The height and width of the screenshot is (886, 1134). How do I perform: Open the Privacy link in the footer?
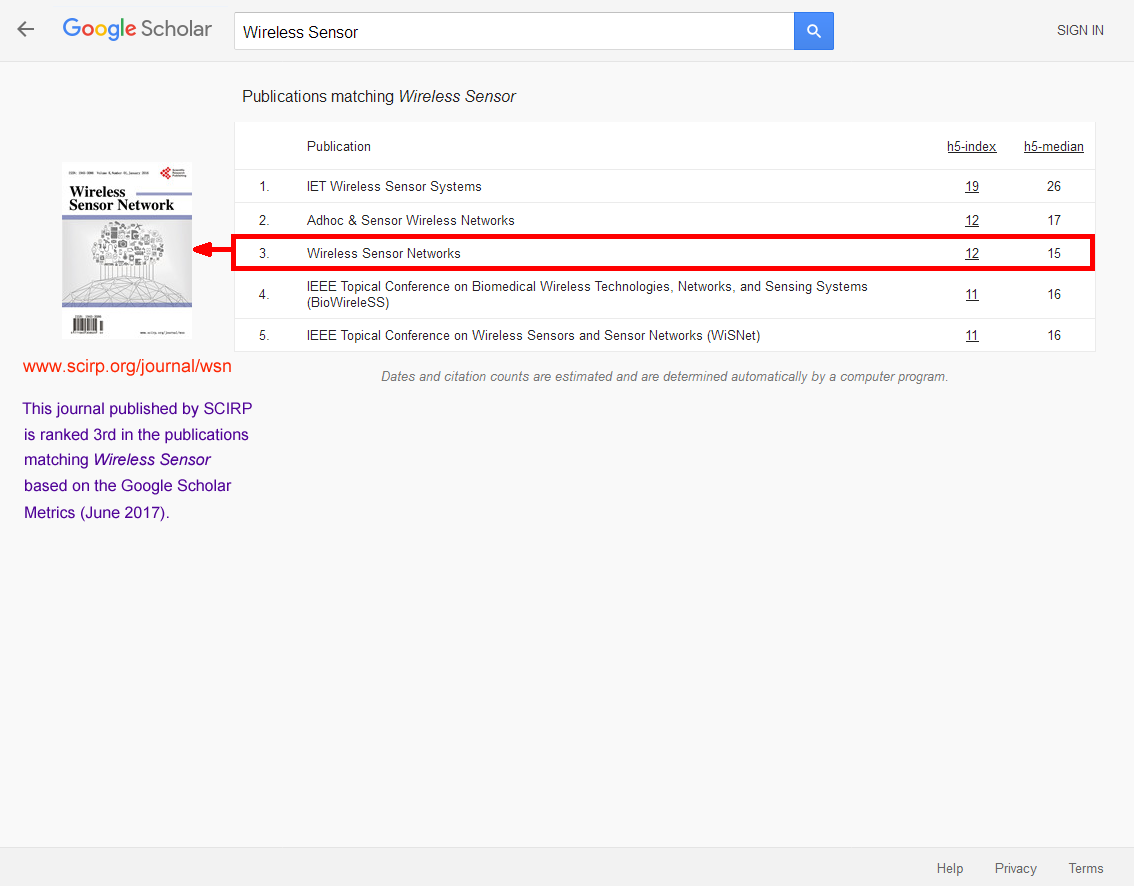(x=1015, y=868)
